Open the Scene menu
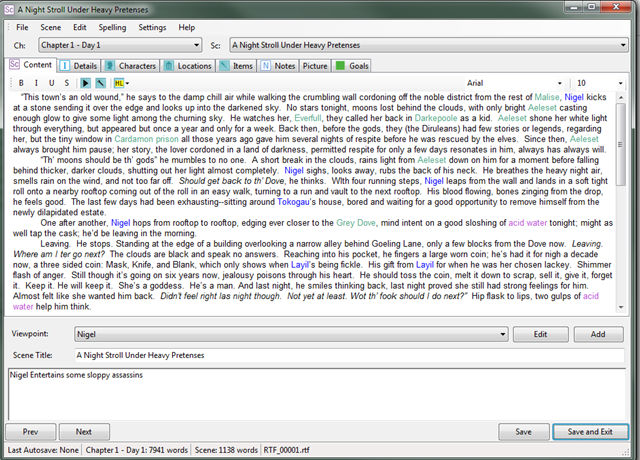The height and width of the screenshot is (460, 640). (51, 27)
